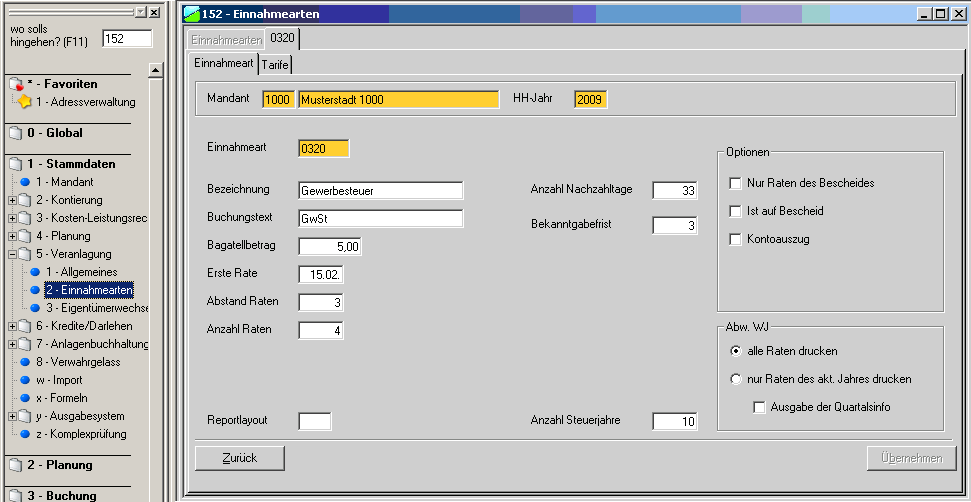Collapse the Veranlagung tree node
Viewport: 971px width, 502px height.
tap(11, 254)
